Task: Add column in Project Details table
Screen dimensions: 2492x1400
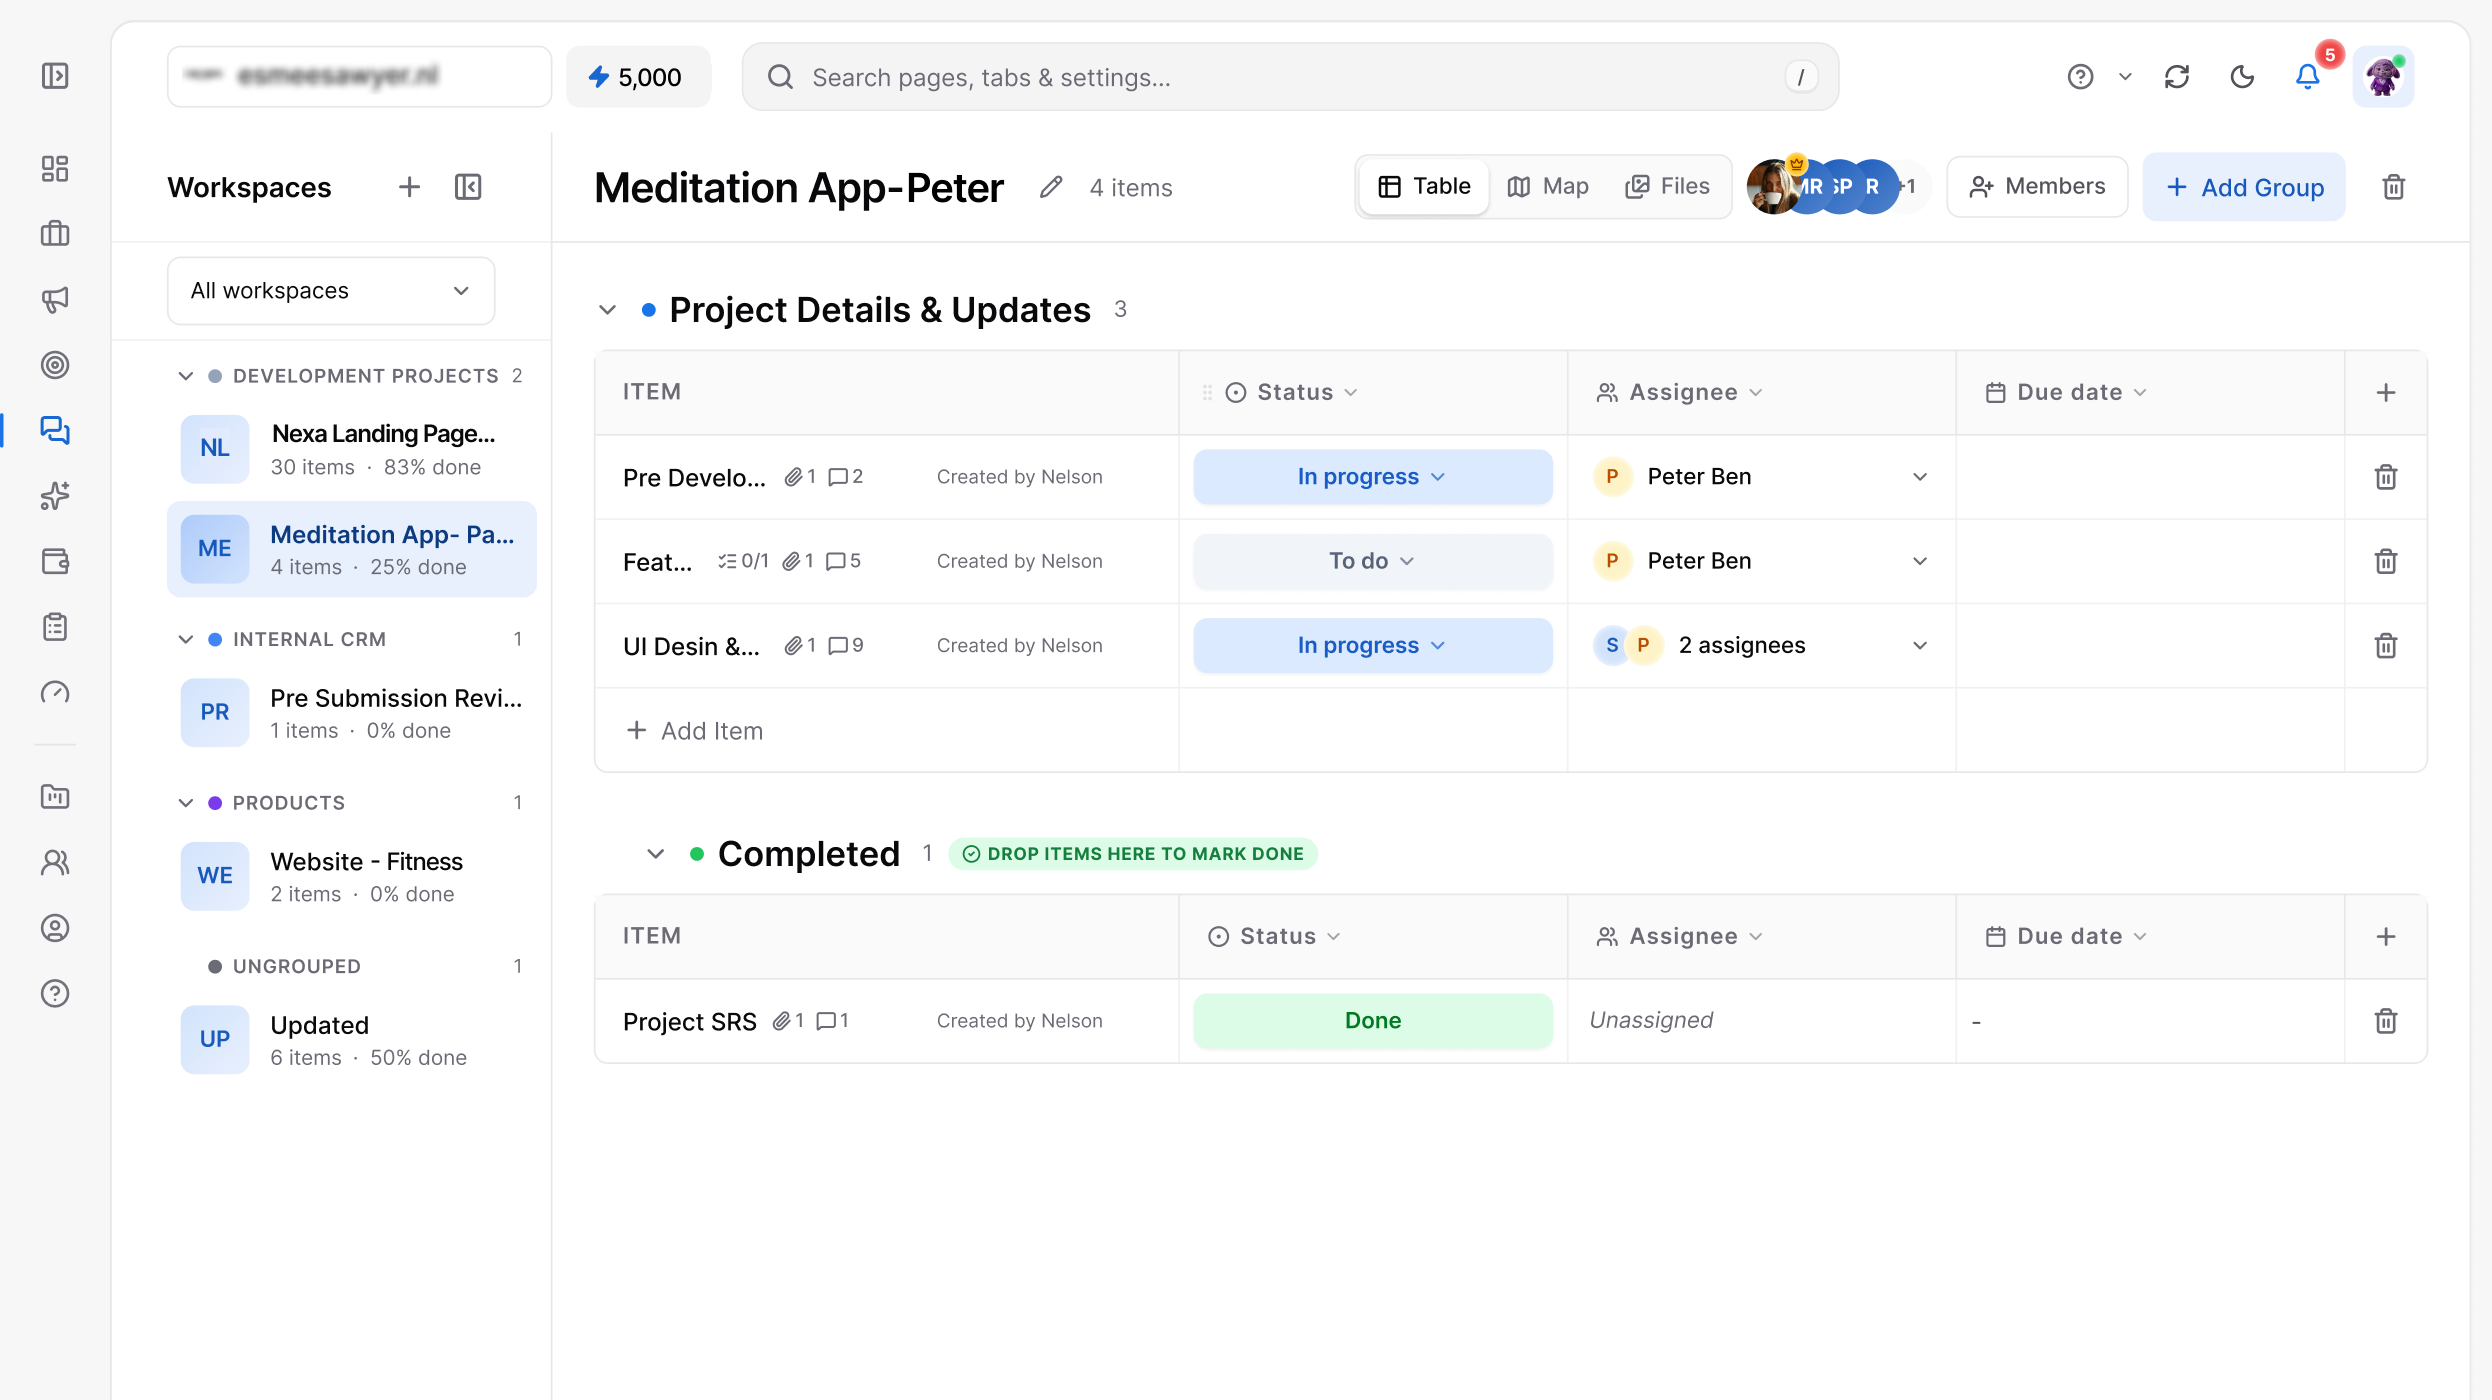Action: click(x=2386, y=392)
